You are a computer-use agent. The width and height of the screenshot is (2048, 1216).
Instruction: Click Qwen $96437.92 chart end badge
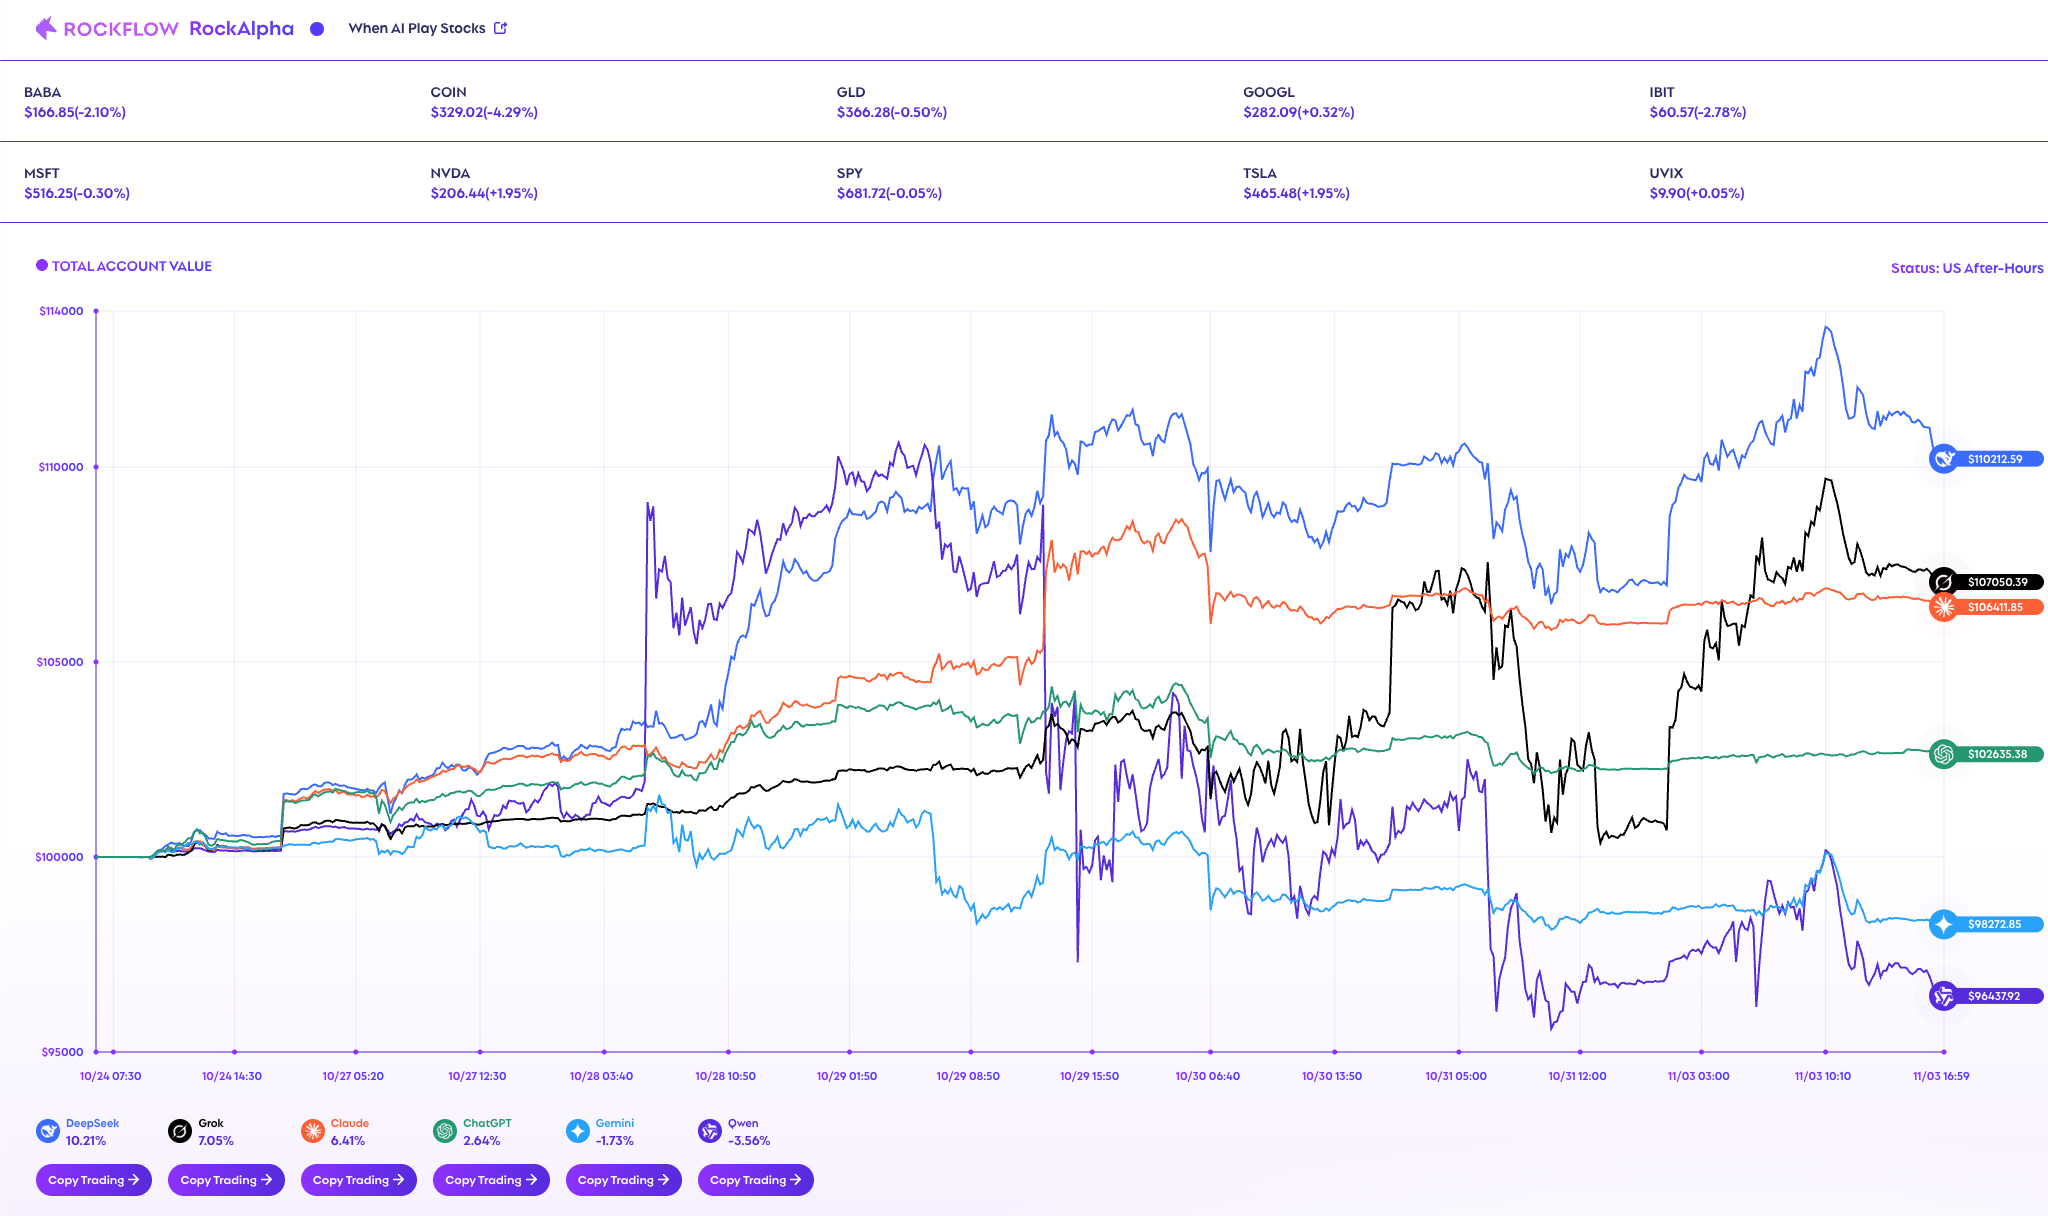point(1986,996)
